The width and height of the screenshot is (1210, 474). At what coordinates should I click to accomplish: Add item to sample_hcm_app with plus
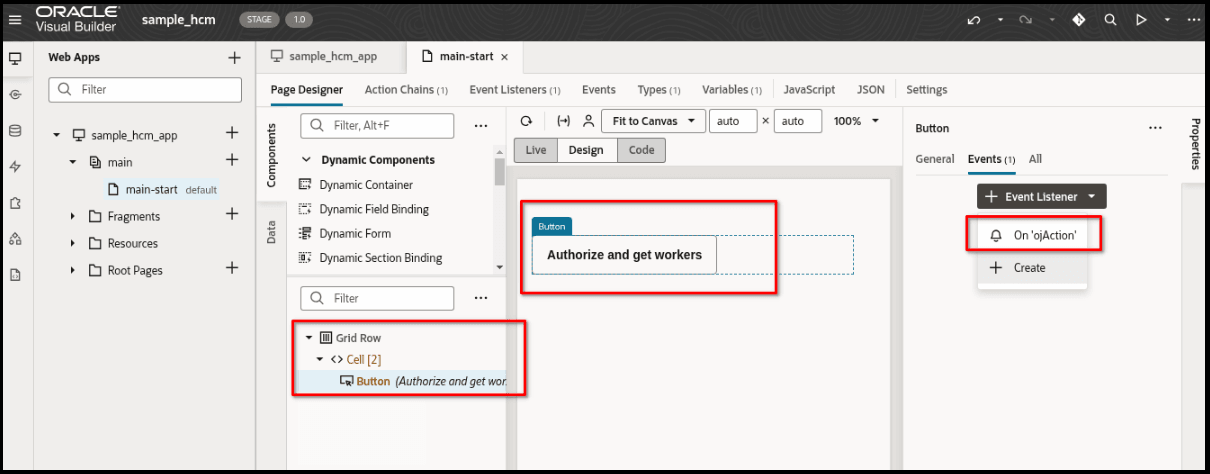[x=232, y=133]
